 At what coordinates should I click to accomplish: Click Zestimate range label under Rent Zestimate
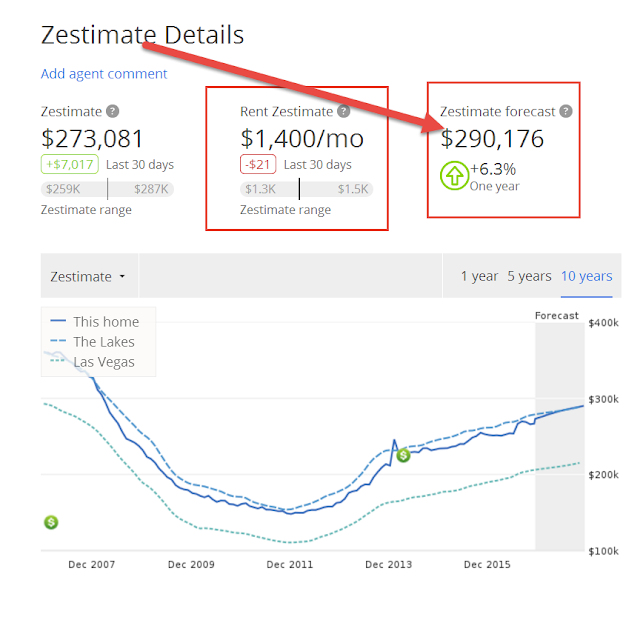[x=285, y=210]
